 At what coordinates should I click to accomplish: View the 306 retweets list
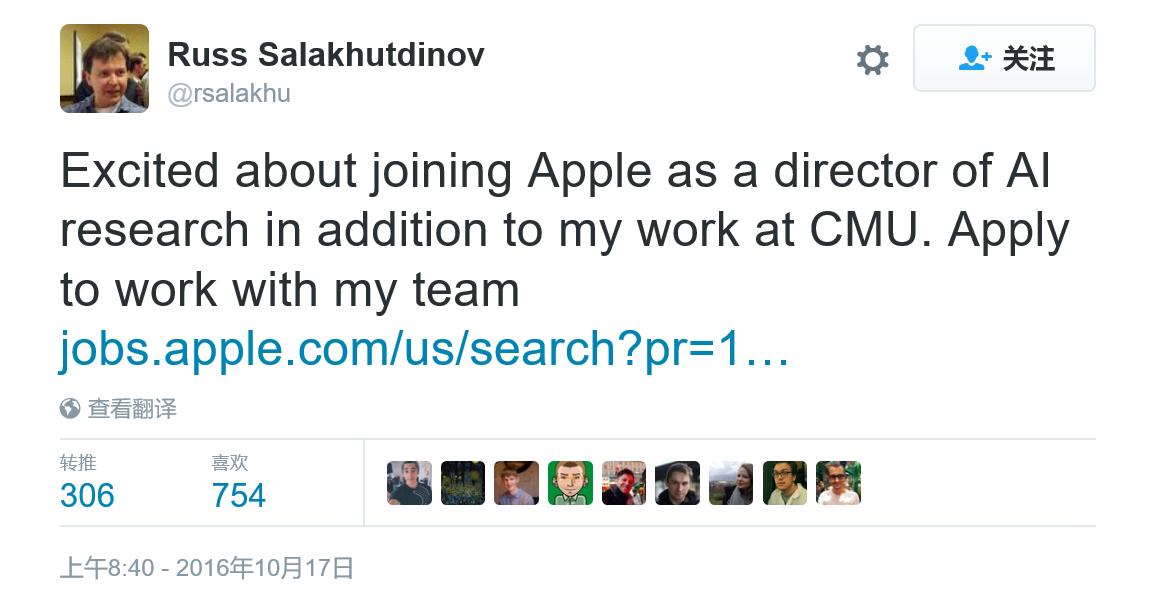tap(87, 495)
